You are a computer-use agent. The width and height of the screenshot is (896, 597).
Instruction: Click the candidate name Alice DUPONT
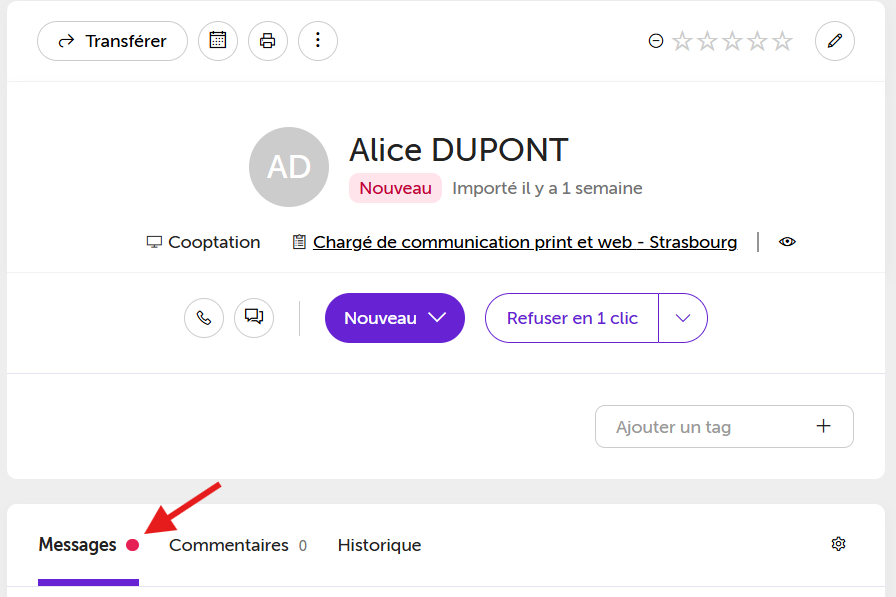[458, 150]
